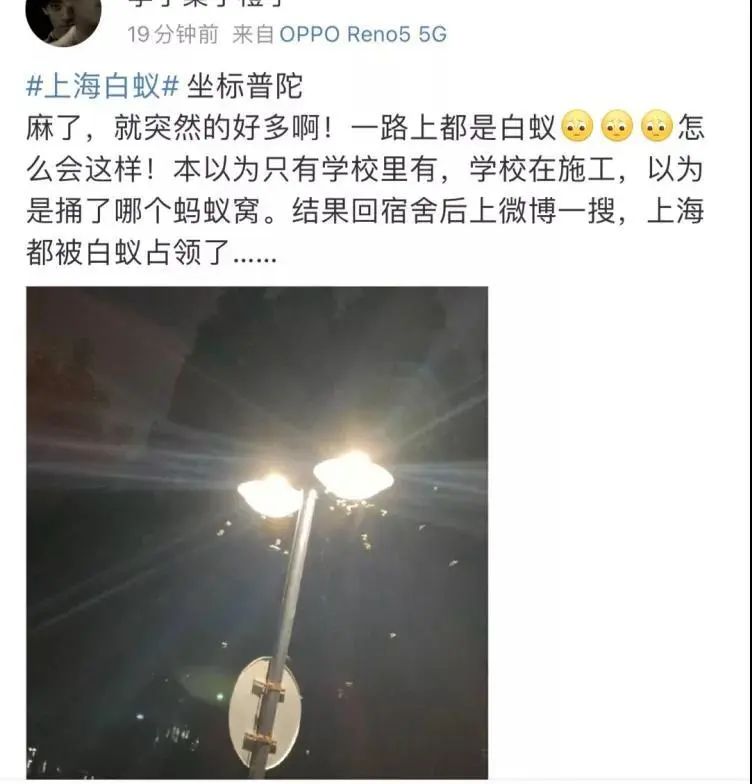Click the right glowing lamp in the photo
Viewport: 752px width, 784px height.
[354, 476]
